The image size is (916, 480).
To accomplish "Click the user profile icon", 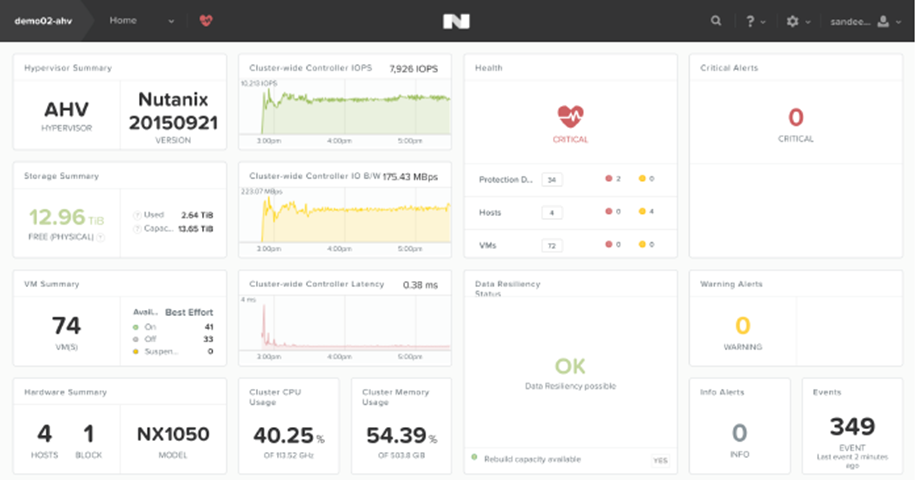I will click(x=882, y=20).
